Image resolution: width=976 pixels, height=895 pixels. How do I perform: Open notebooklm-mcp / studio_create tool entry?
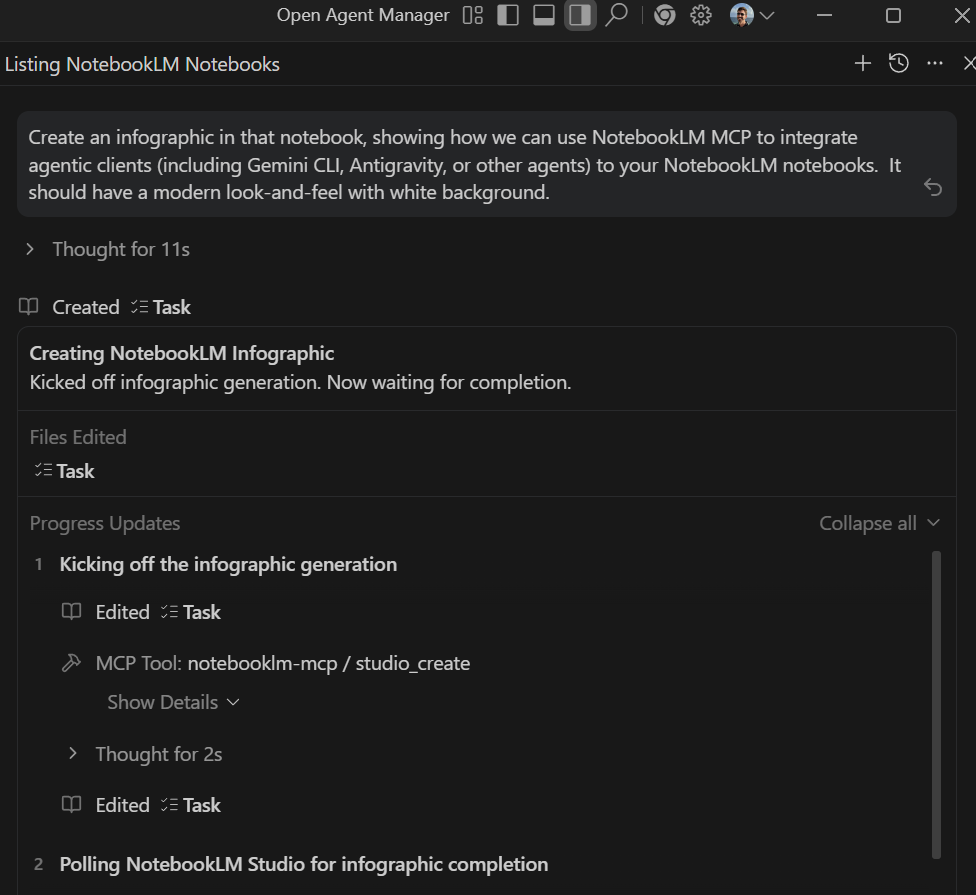coord(329,663)
